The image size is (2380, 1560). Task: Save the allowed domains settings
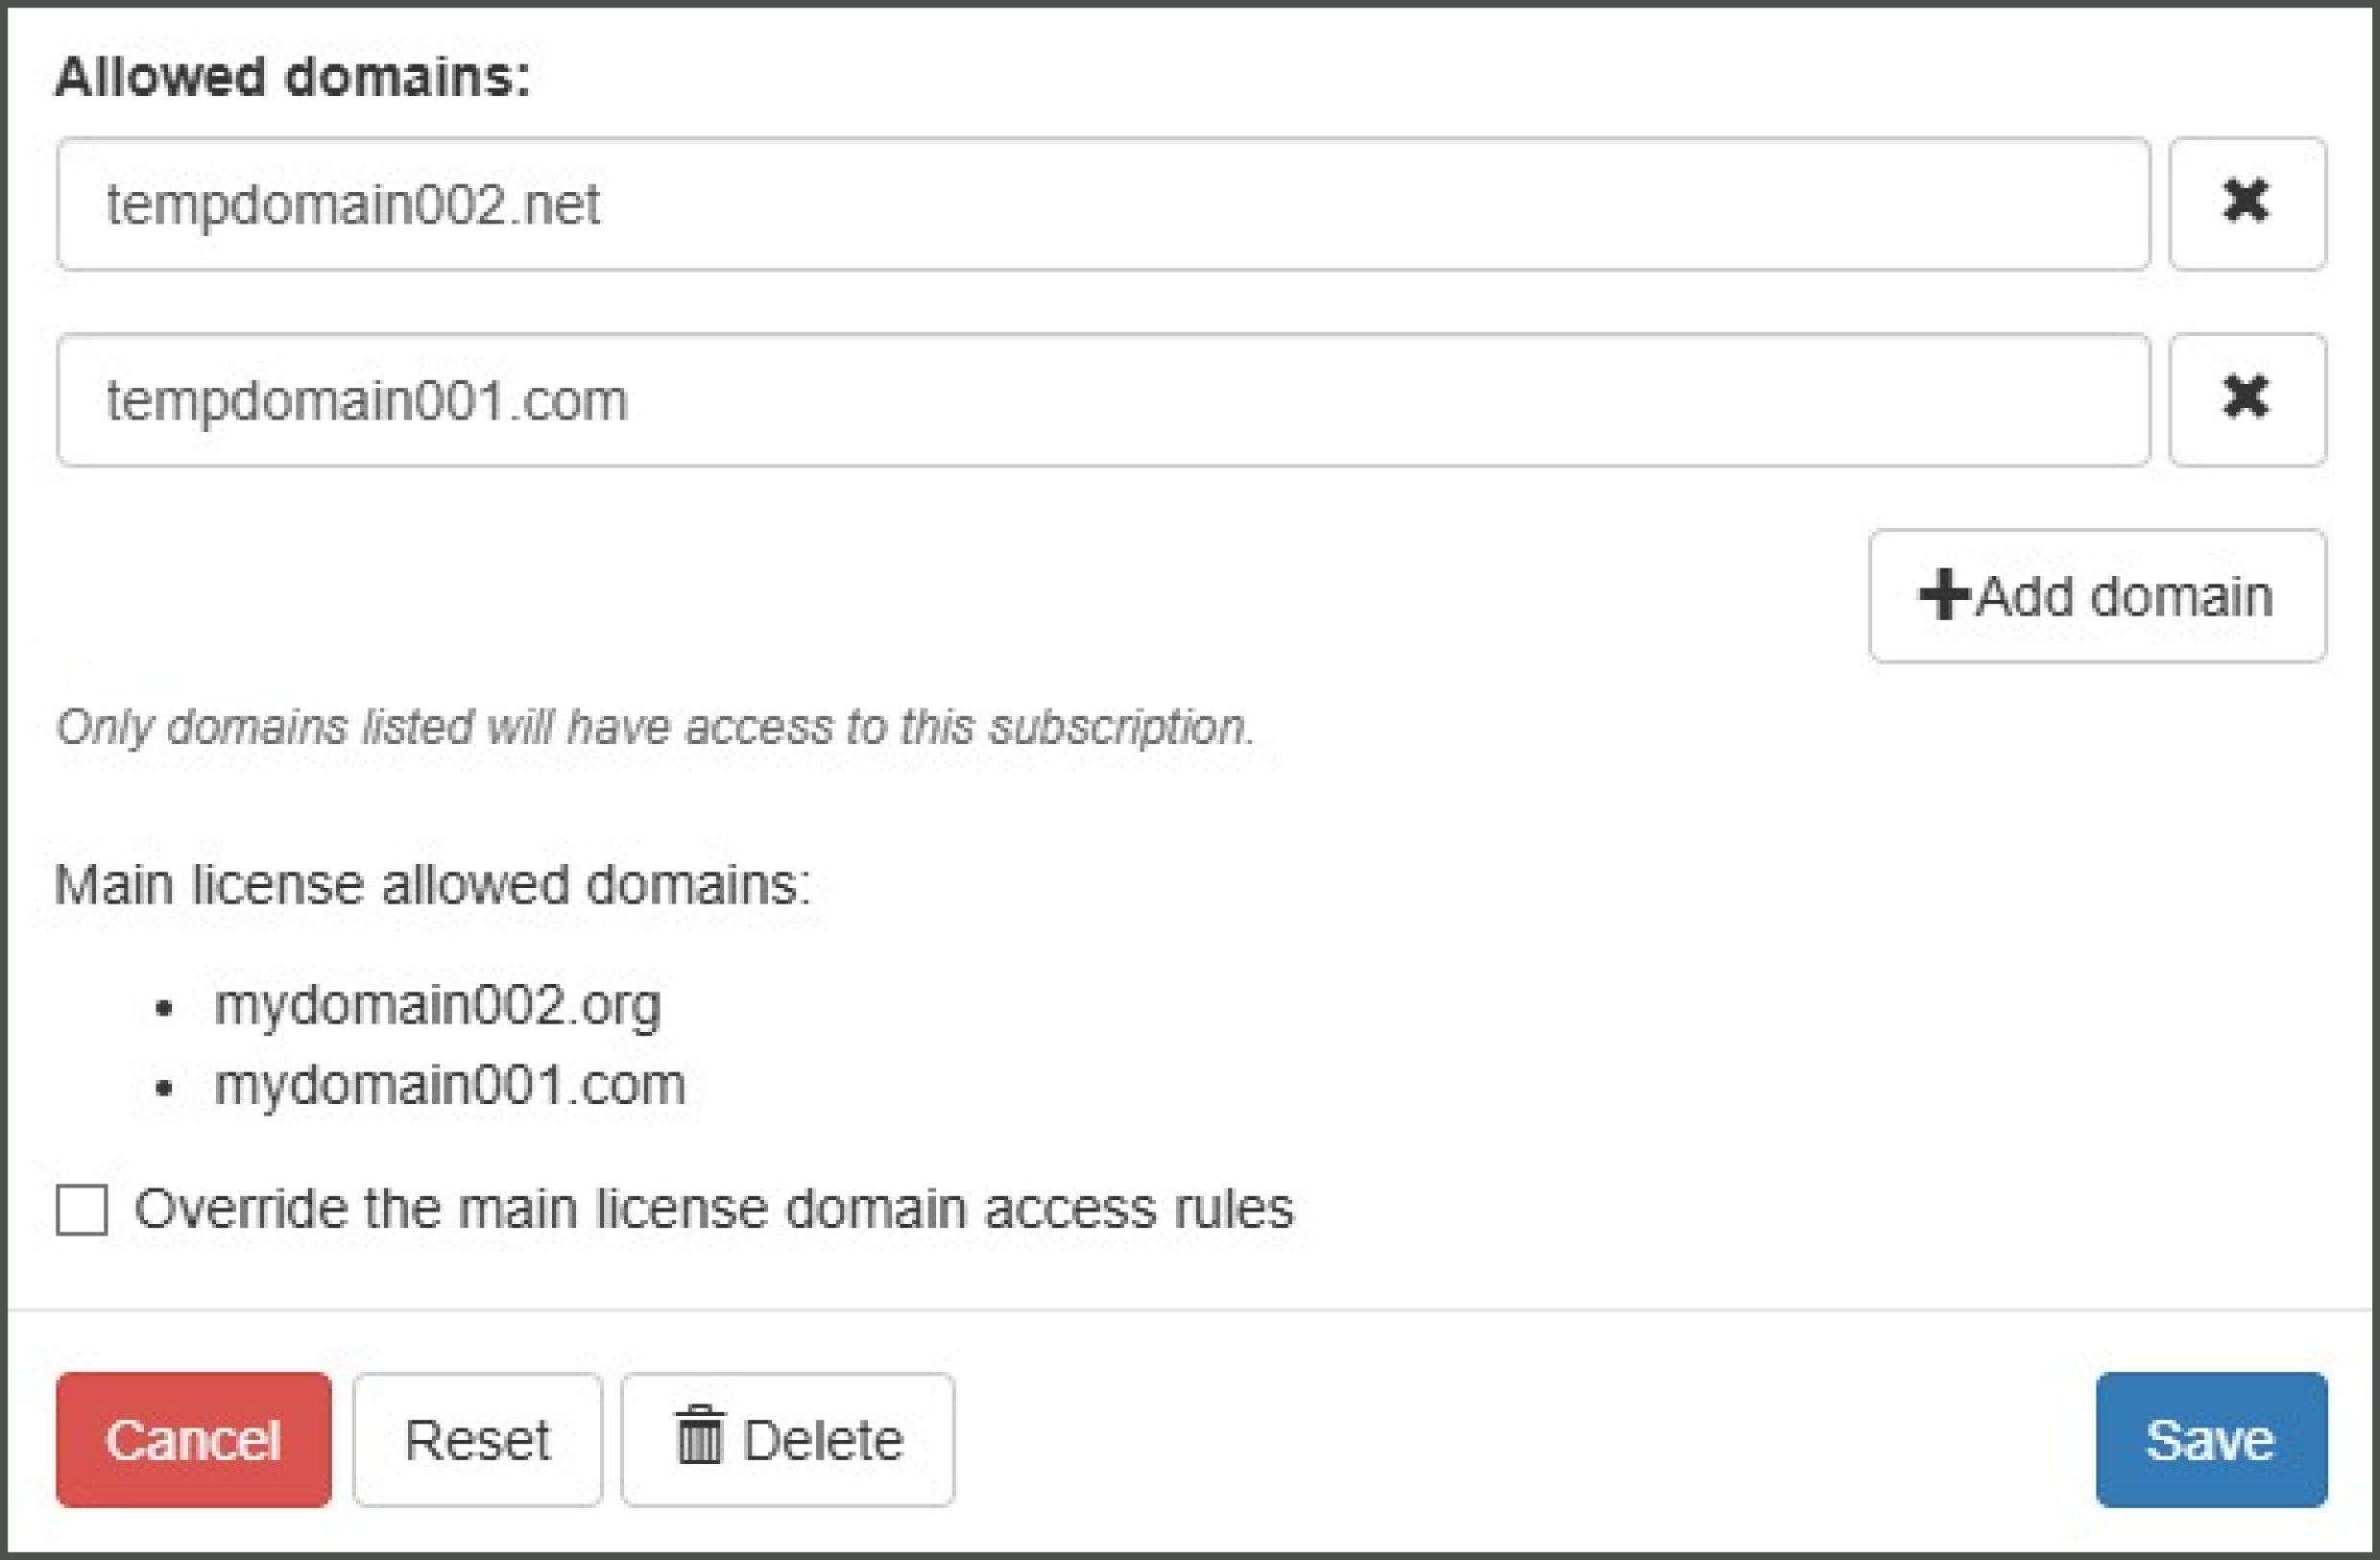point(2211,1440)
